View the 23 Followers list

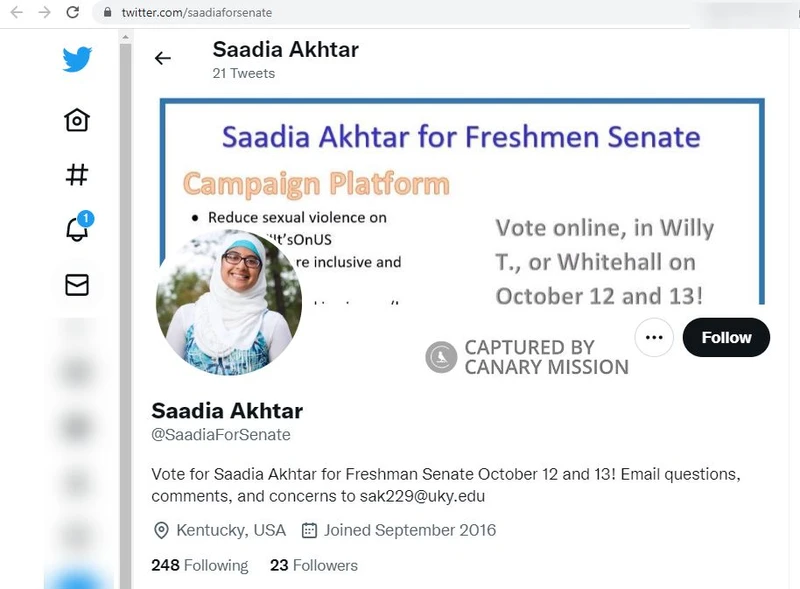tap(314, 565)
